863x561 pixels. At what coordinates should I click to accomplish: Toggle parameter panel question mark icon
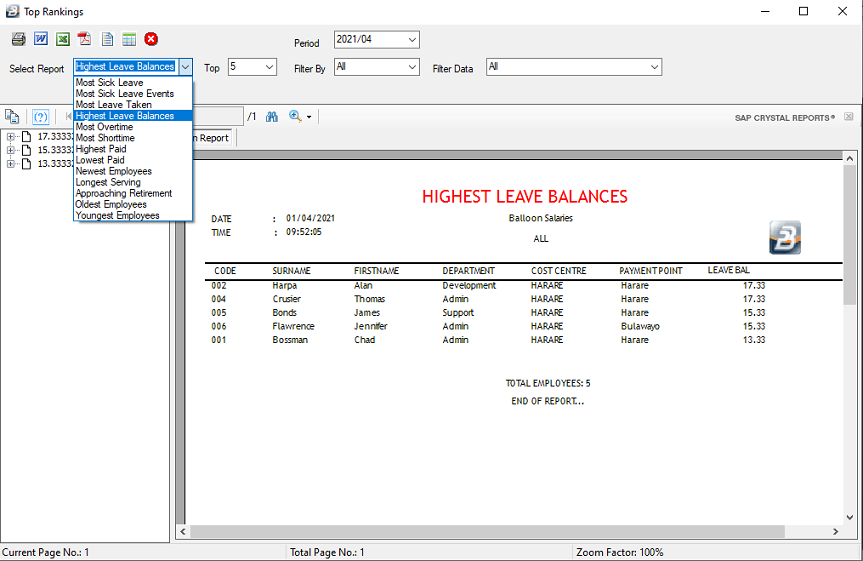coord(41,117)
